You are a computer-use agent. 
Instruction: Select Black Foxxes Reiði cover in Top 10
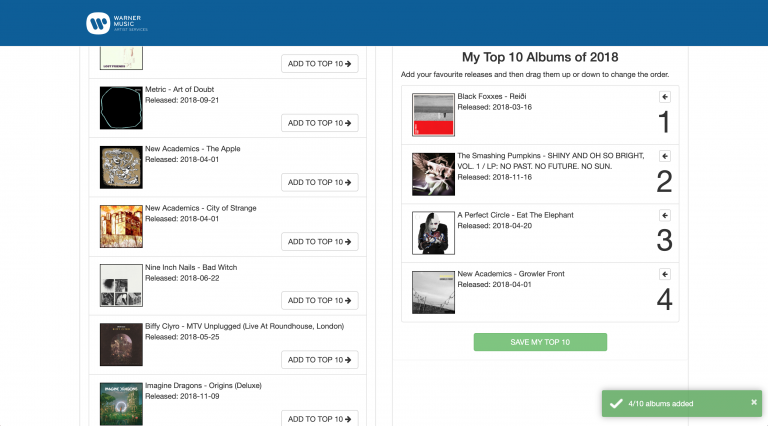point(433,114)
